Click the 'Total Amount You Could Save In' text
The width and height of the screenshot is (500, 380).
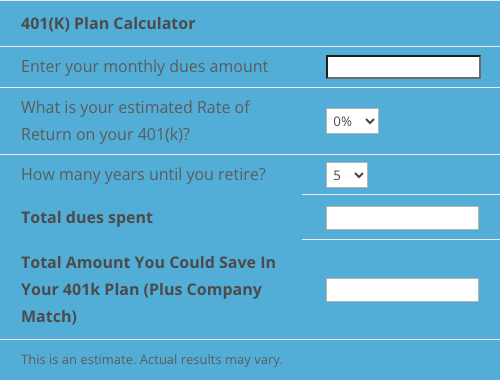pos(149,262)
